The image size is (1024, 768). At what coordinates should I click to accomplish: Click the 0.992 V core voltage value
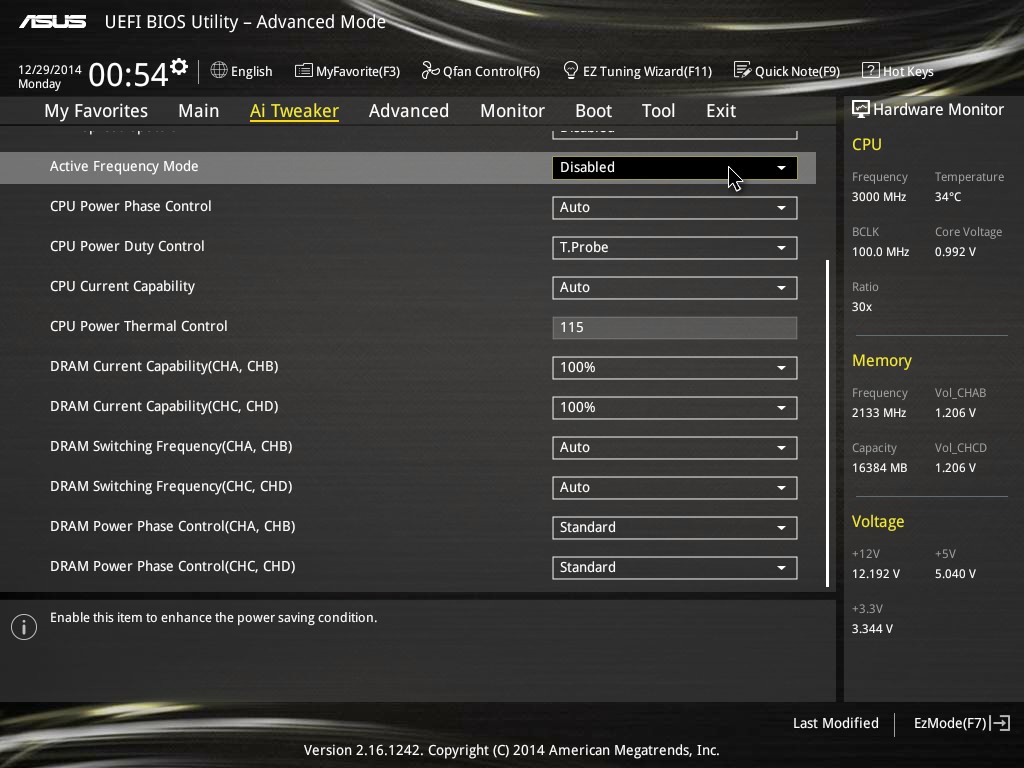(955, 251)
